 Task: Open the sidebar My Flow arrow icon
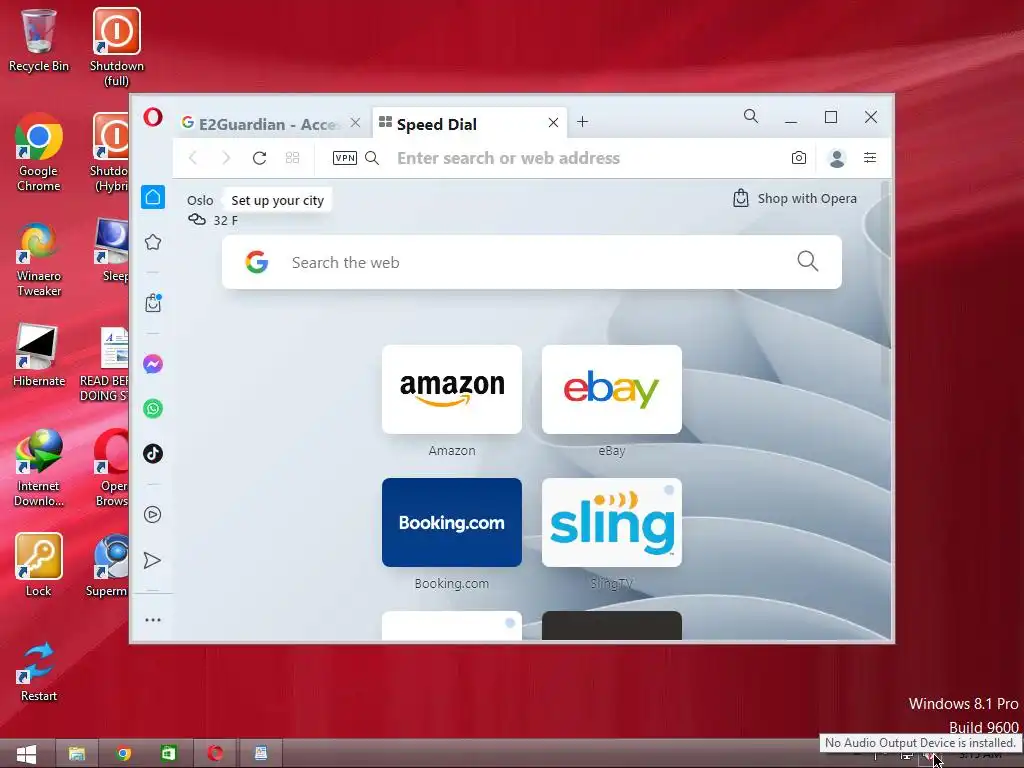(x=152, y=560)
